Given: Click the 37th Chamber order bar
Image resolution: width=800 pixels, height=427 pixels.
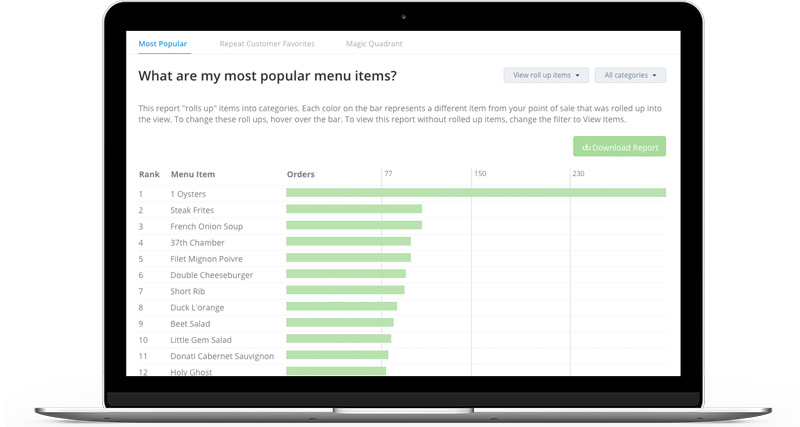Looking at the screenshot, I should tap(348, 242).
